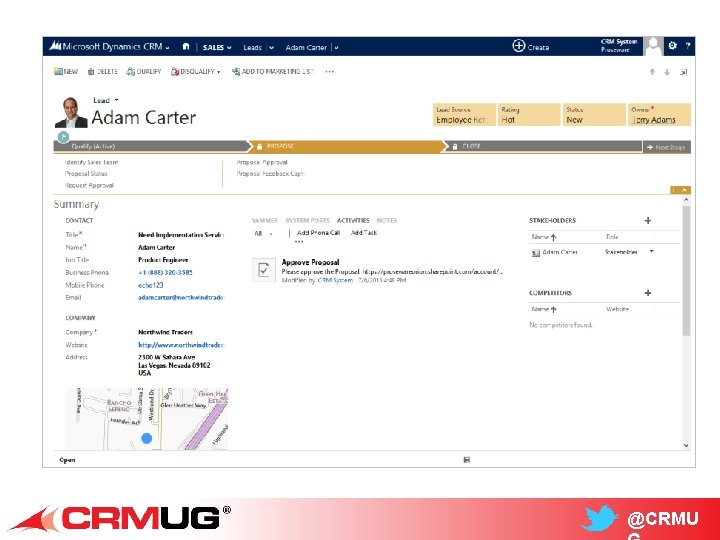Open the Approve Proposal activity
The height and width of the screenshot is (540, 720).
[x=310, y=262]
